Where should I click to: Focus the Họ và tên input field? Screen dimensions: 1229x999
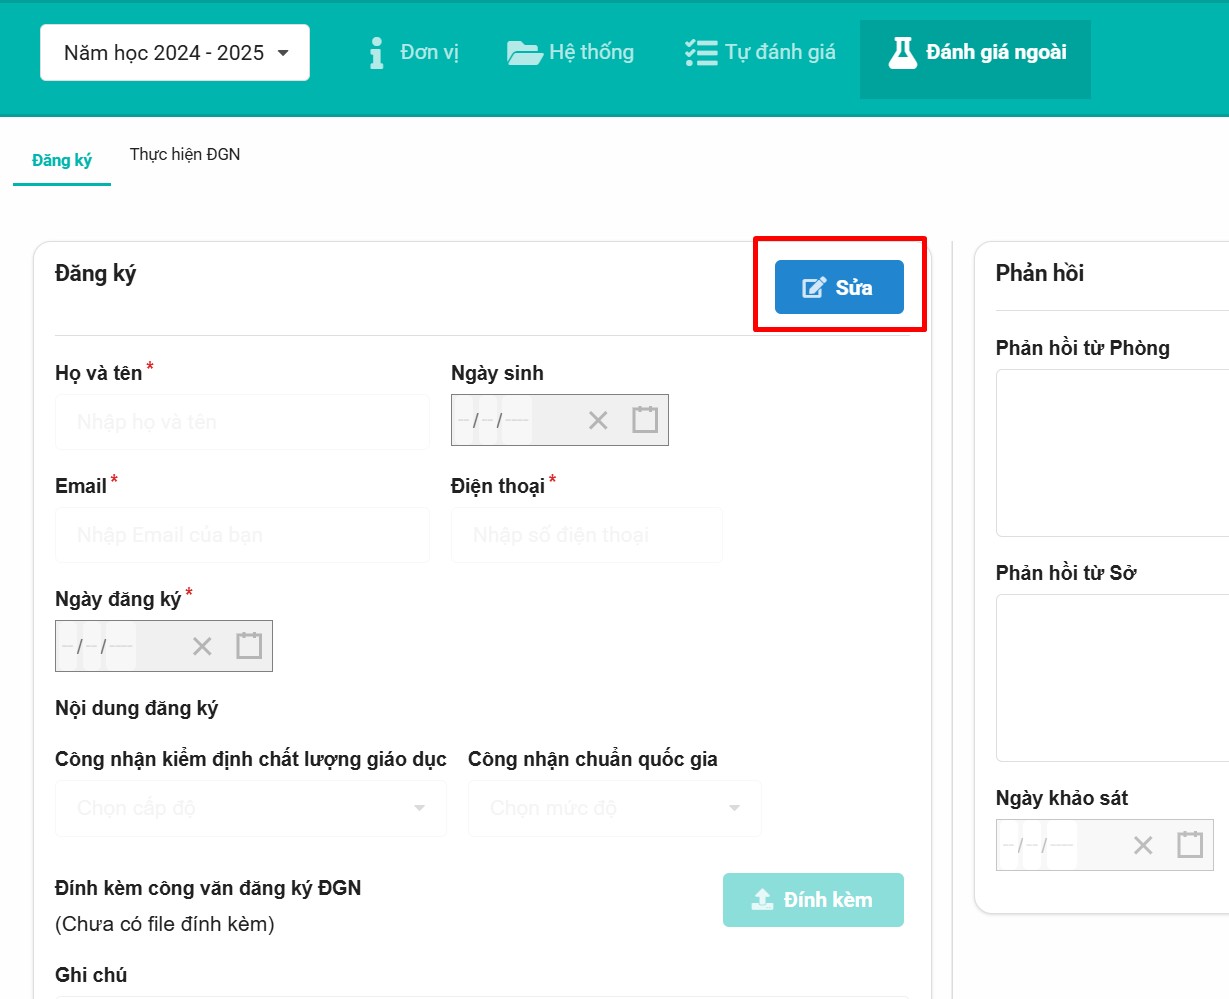click(242, 422)
